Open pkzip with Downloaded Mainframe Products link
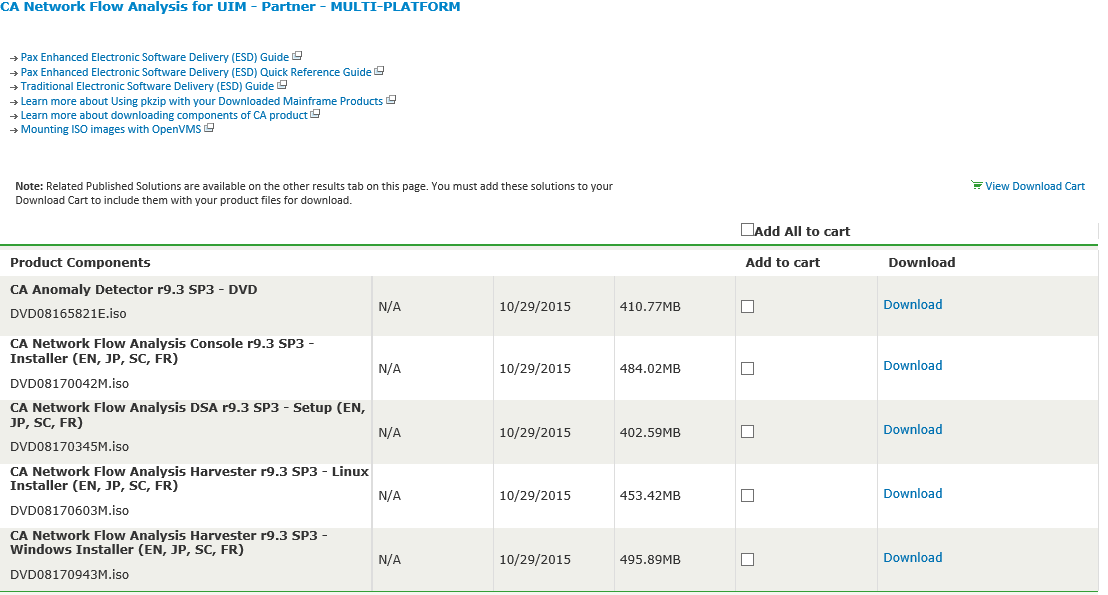Viewport: 1108px width, 595px height. click(201, 101)
